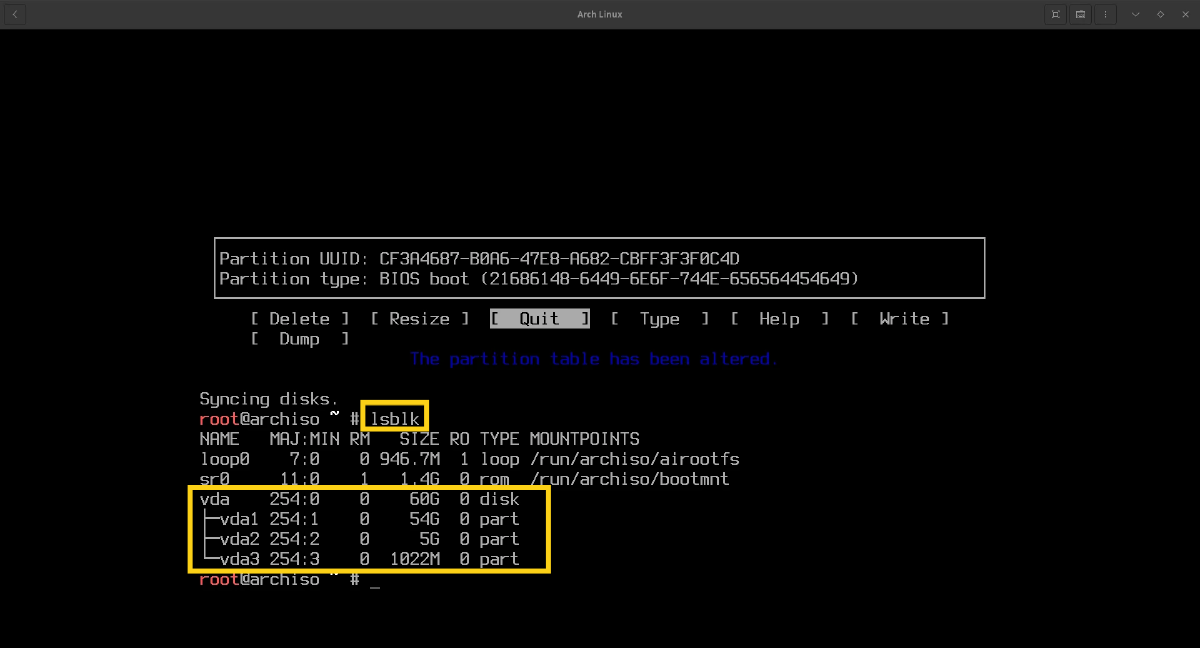This screenshot has width=1200, height=648.
Task: Click the highlighted lsblk command
Action: pyautogui.click(x=394, y=419)
